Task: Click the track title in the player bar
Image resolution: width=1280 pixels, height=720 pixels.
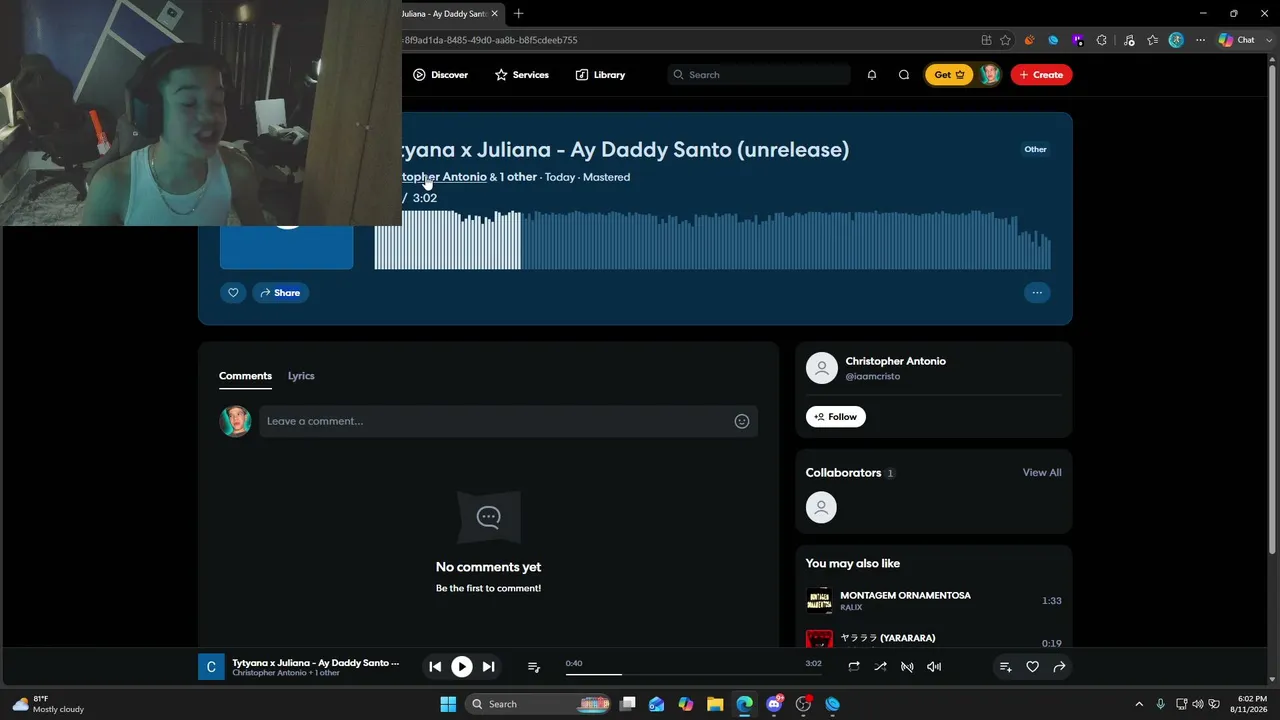Action: click(x=316, y=663)
